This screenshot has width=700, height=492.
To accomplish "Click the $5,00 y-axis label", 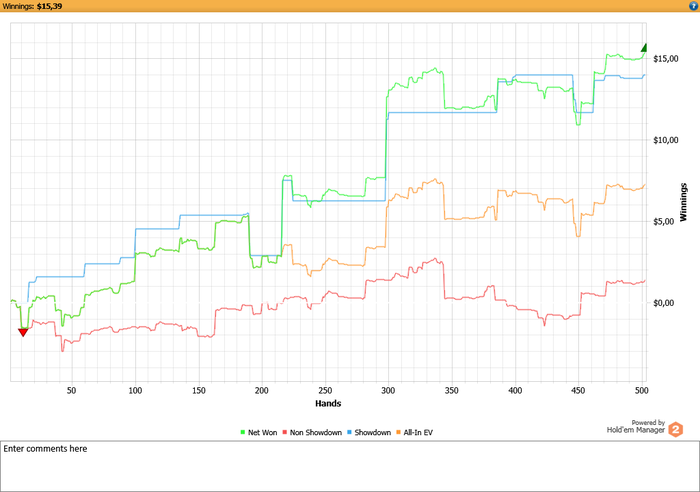I will point(664,221).
